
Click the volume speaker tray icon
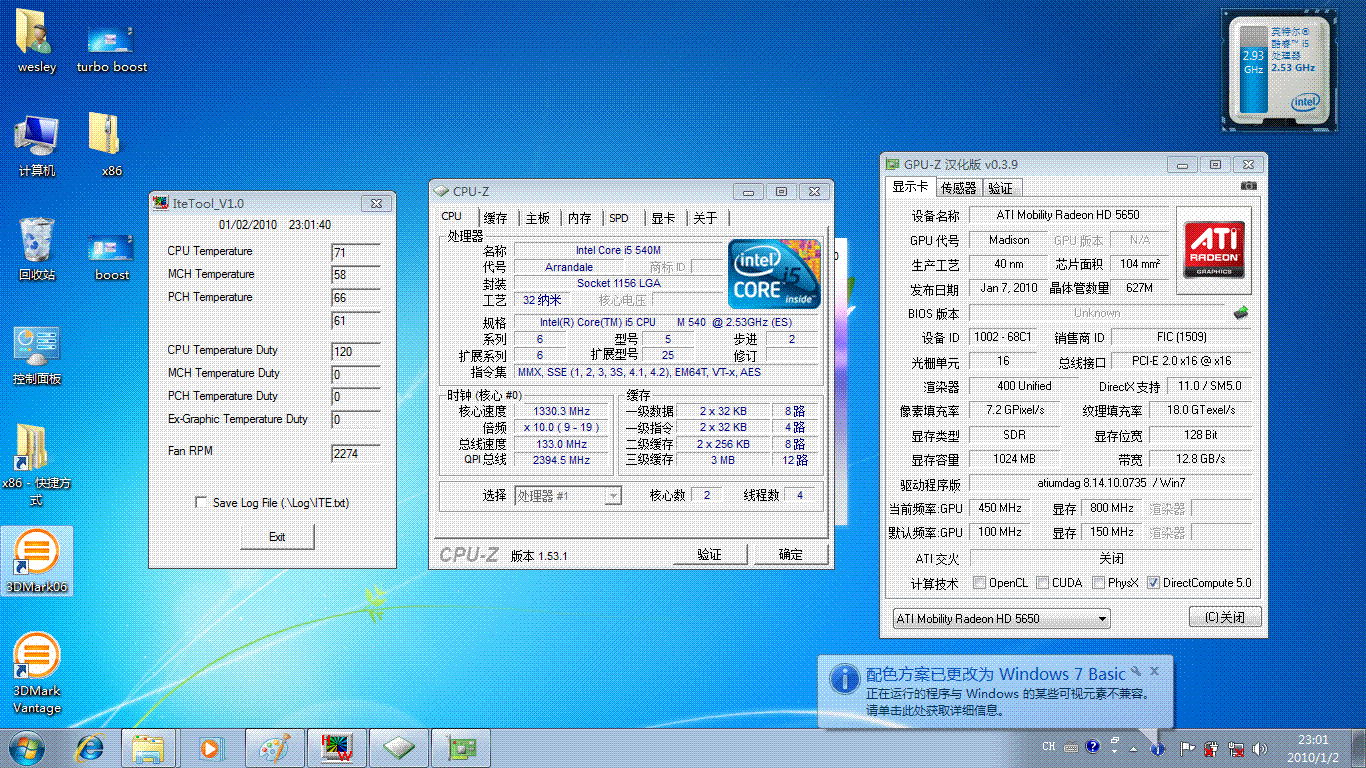[x=1261, y=747]
